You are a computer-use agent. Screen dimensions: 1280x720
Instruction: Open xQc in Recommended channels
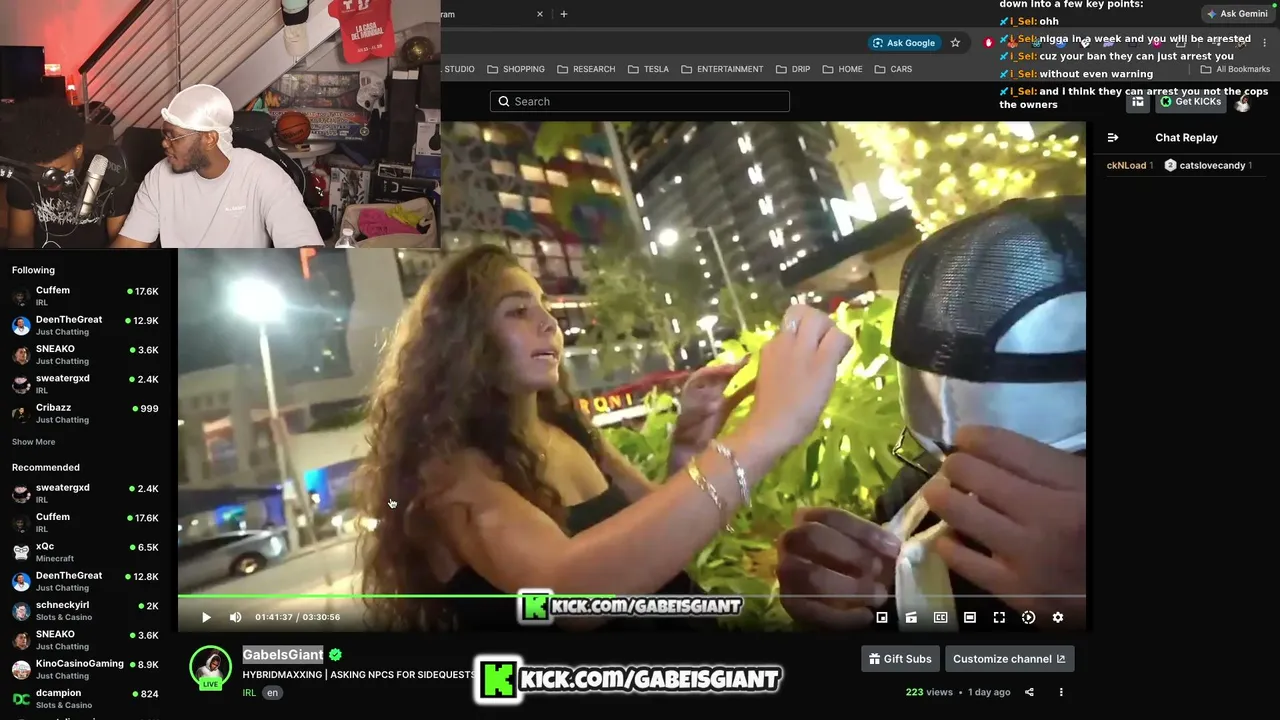[85, 552]
